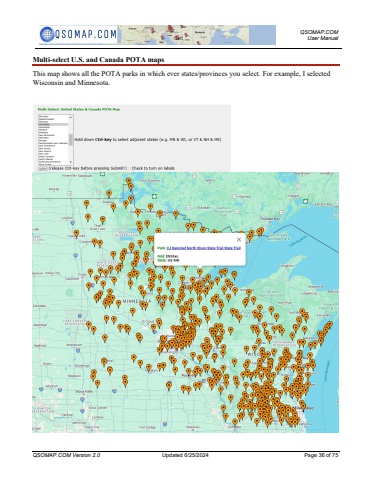Close the park info popup
This screenshot has height=480, width=371.
239,239
